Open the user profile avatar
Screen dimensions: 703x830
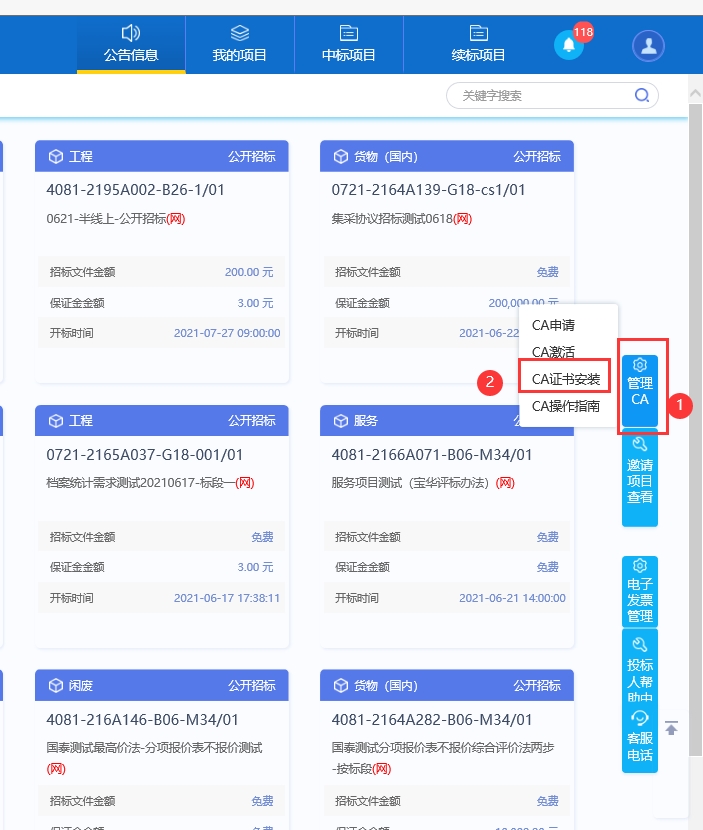pos(648,45)
